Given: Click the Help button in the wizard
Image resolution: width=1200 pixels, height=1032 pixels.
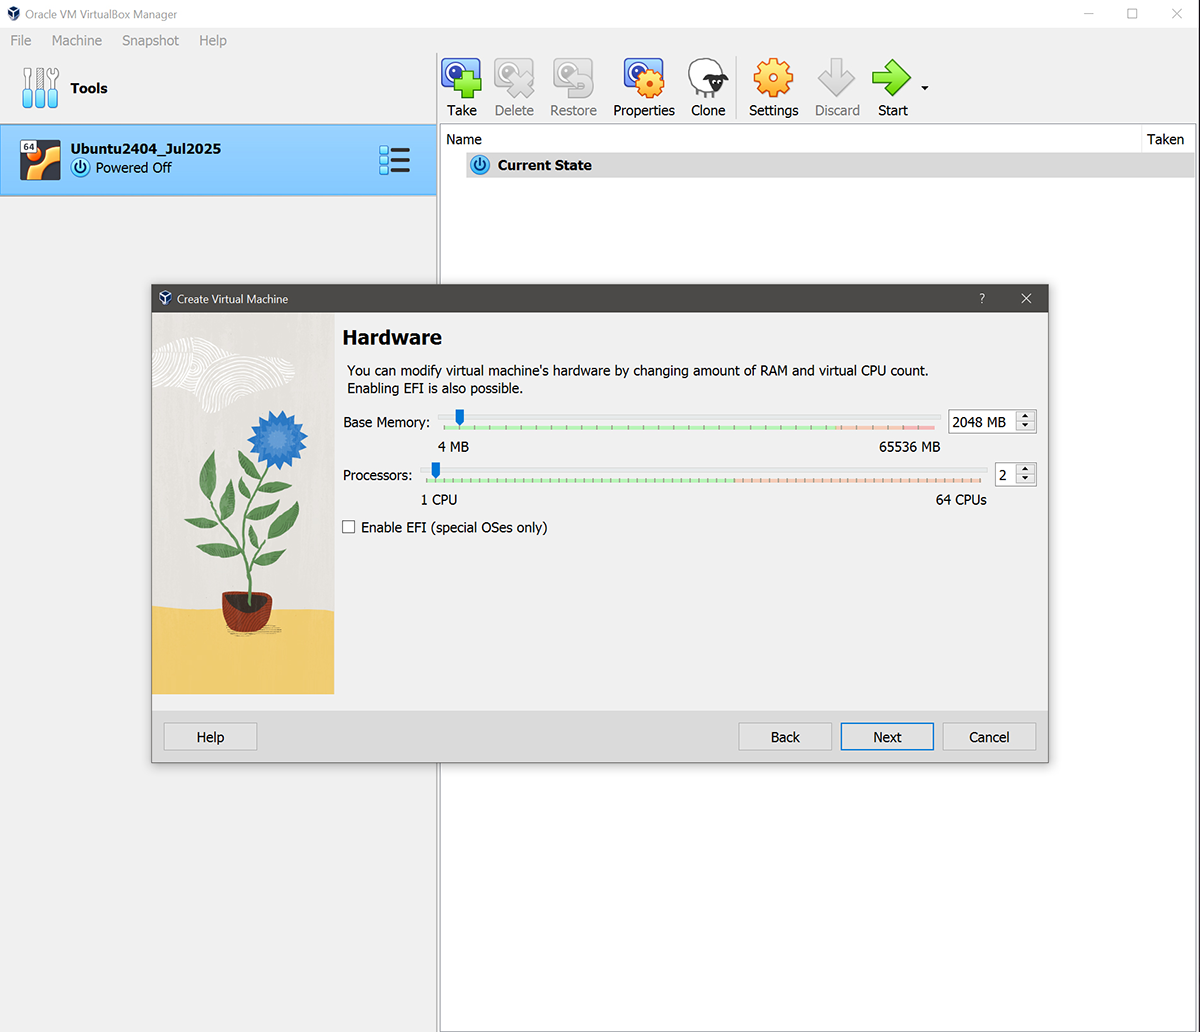Looking at the screenshot, I should click(210, 737).
